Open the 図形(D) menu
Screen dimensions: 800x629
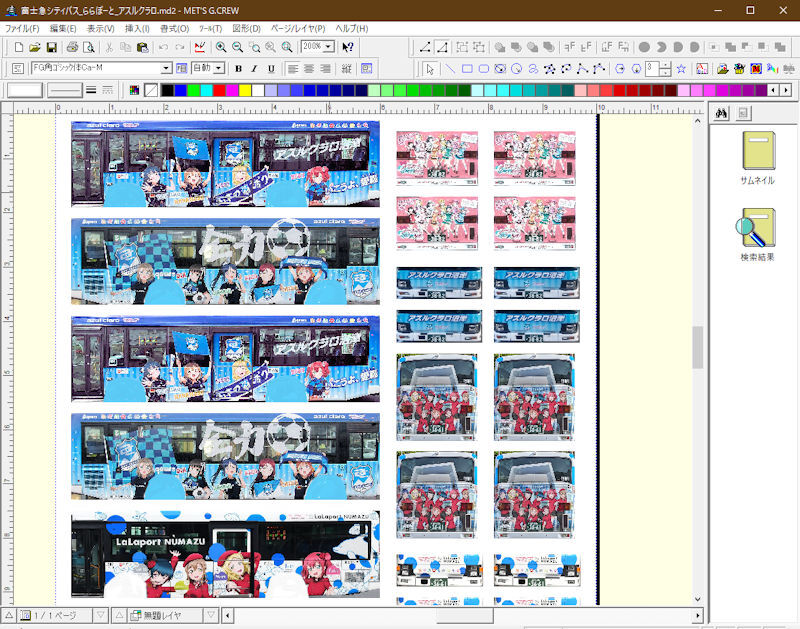pyautogui.click(x=246, y=29)
